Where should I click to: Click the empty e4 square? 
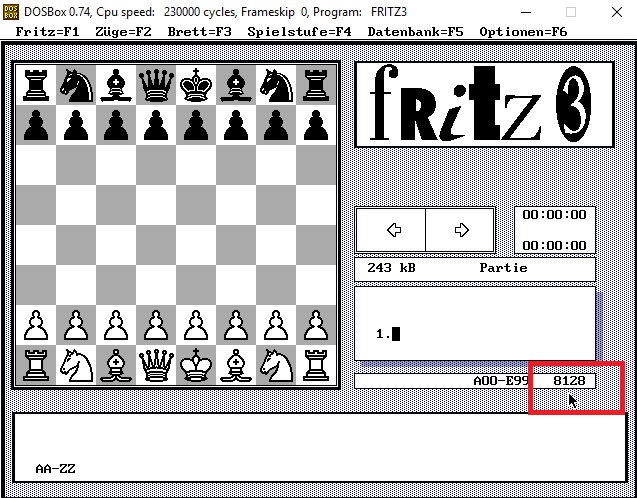196,245
